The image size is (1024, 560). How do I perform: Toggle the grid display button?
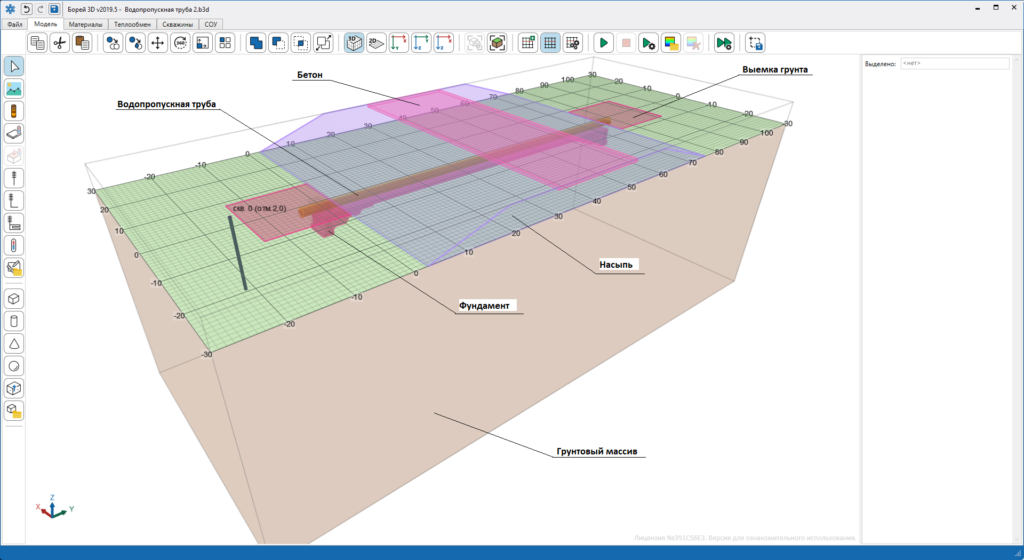click(x=550, y=43)
